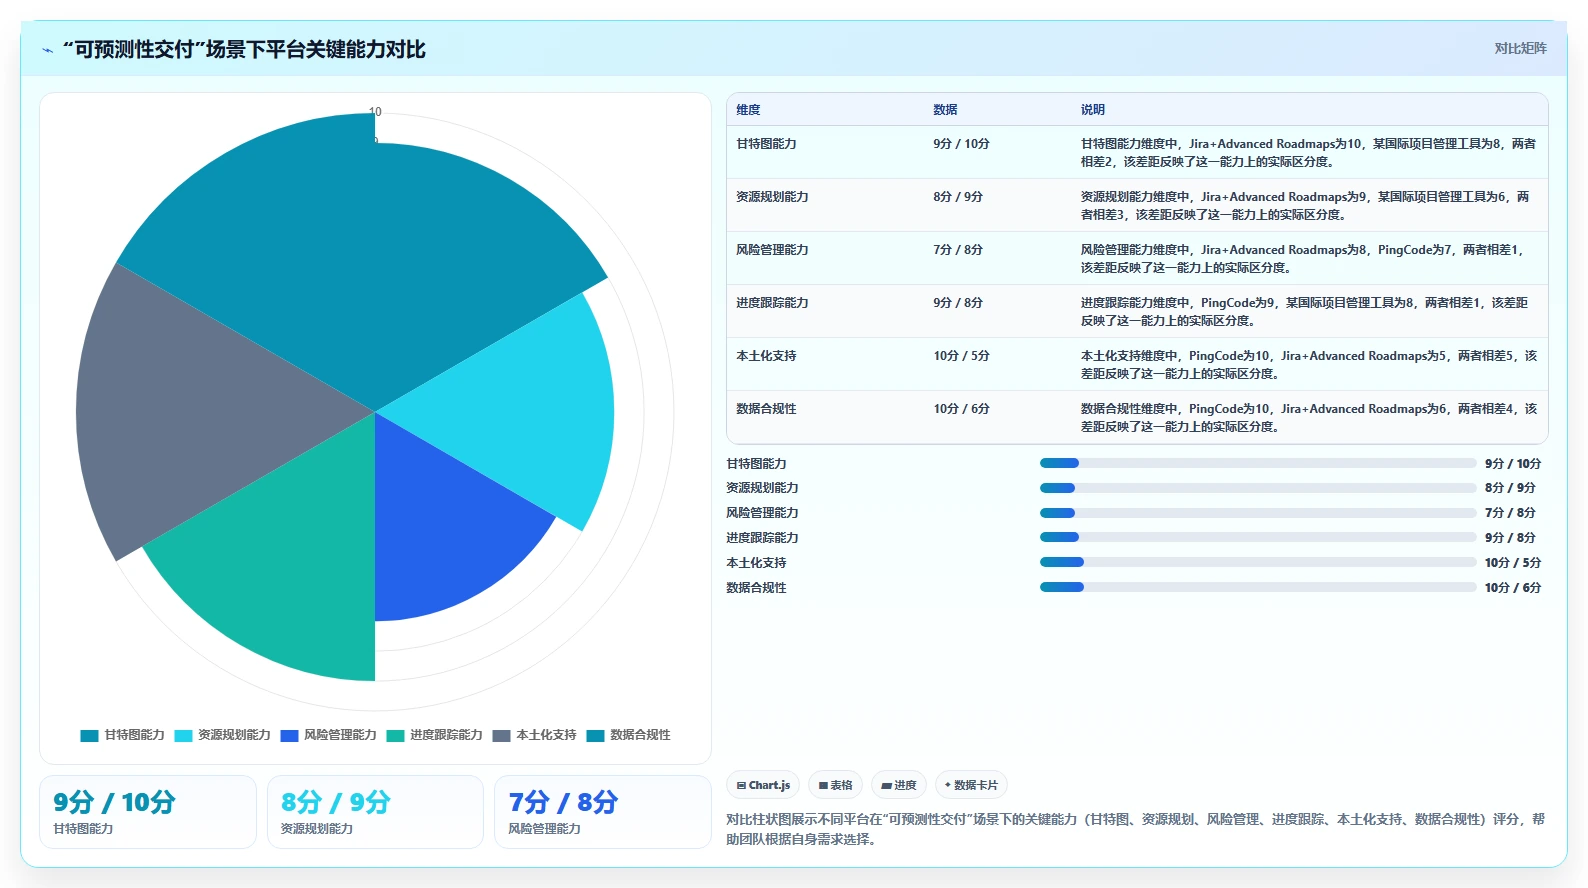Click the Chart.js tag

click(x=763, y=785)
